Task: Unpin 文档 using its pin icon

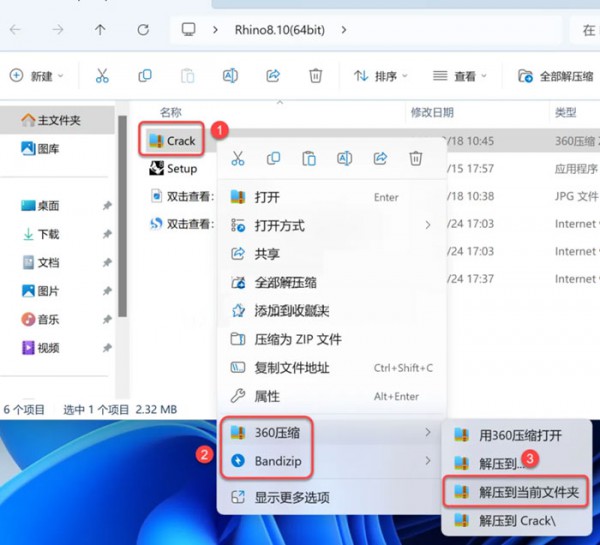Action: [x=107, y=263]
